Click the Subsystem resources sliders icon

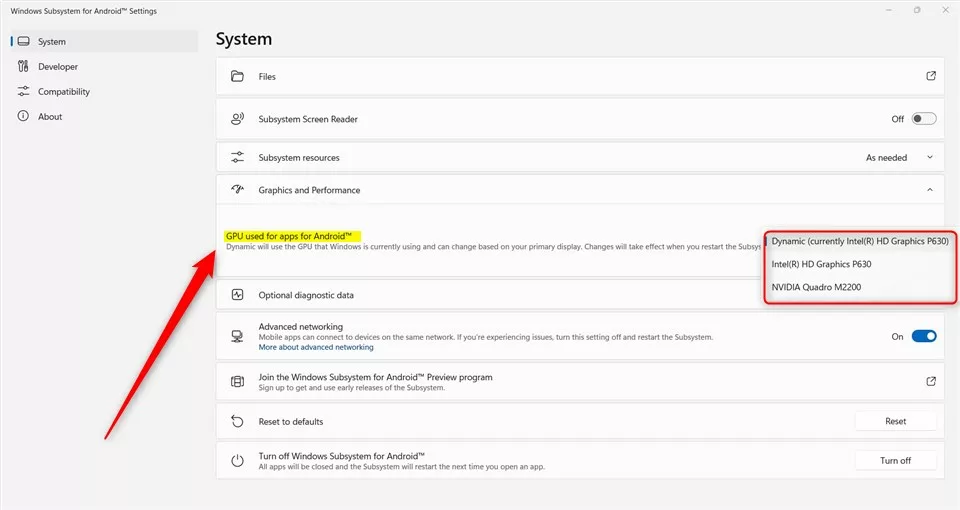coord(238,157)
